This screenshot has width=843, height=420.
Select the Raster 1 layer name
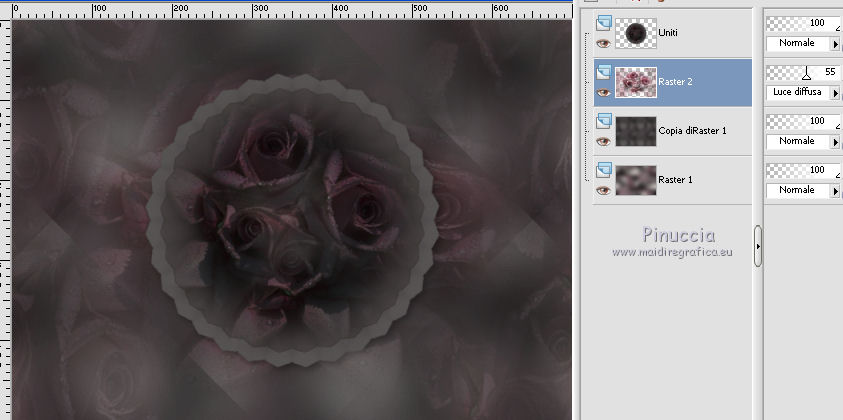(673, 180)
